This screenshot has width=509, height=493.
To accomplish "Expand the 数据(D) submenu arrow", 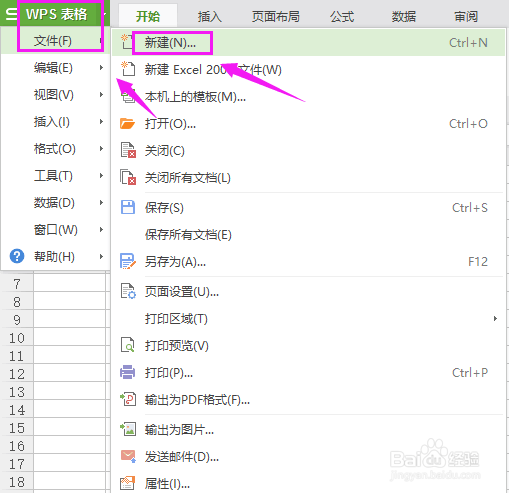I will click(x=101, y=202).
